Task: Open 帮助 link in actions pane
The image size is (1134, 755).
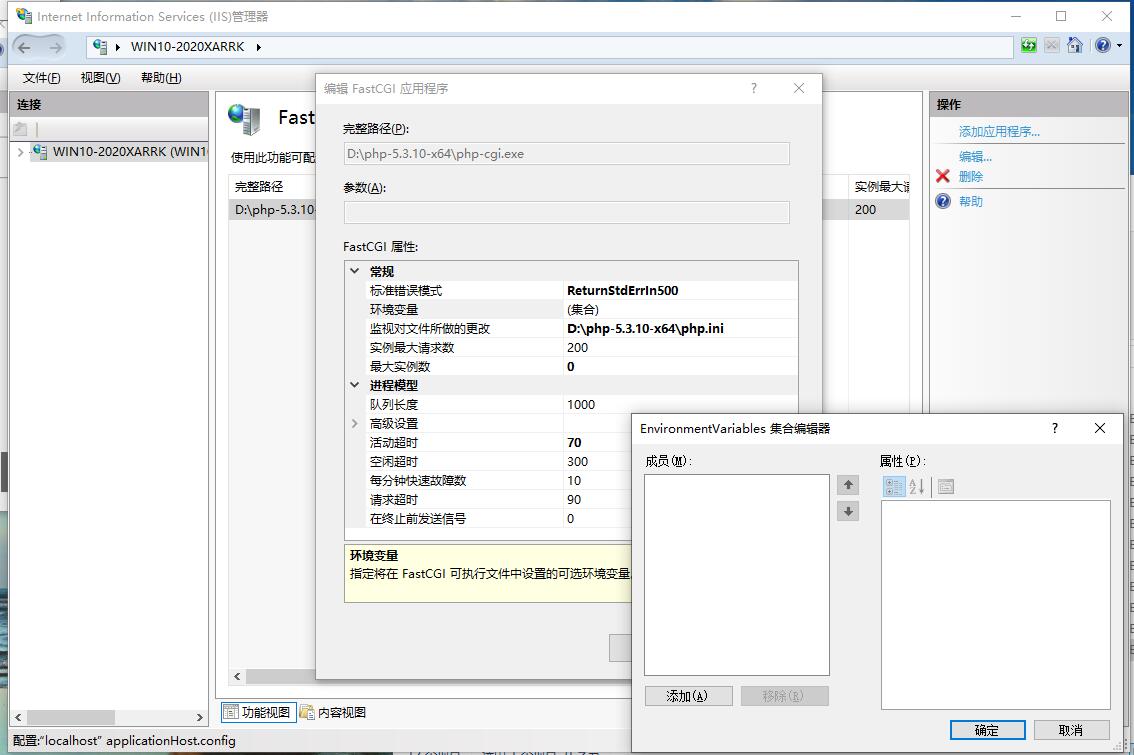Action: coord(971,202)
